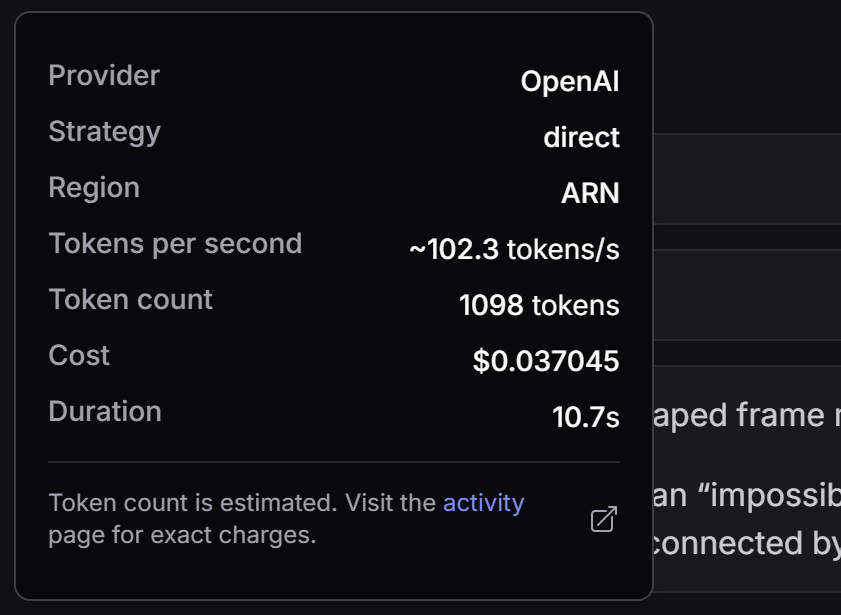Select the direct strategy value
This screenshot has height=615, width=841.
pyautogui.click(x=581, y=138)
